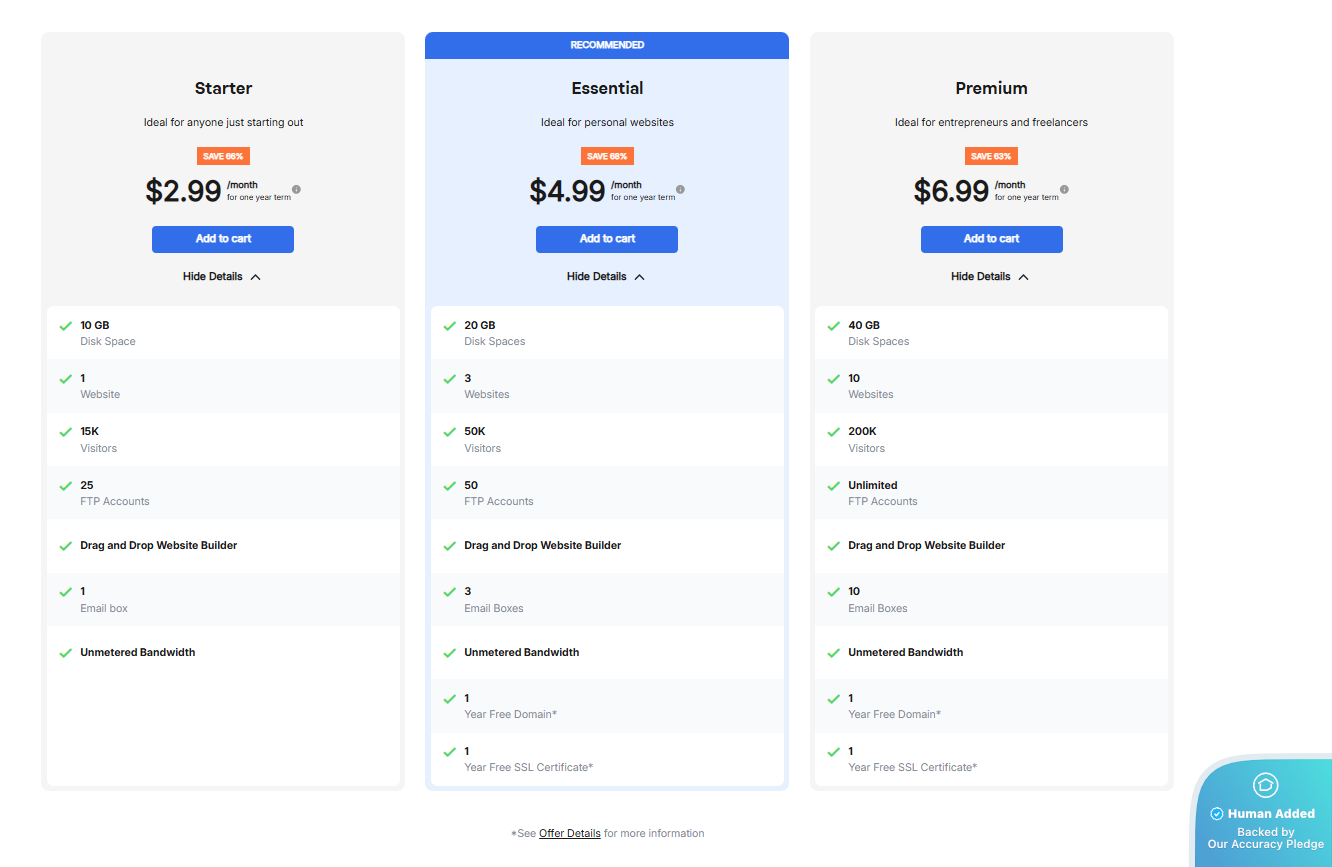
Task: Click the Human Added accuracy pledge badge
Action: (1264, 814)
